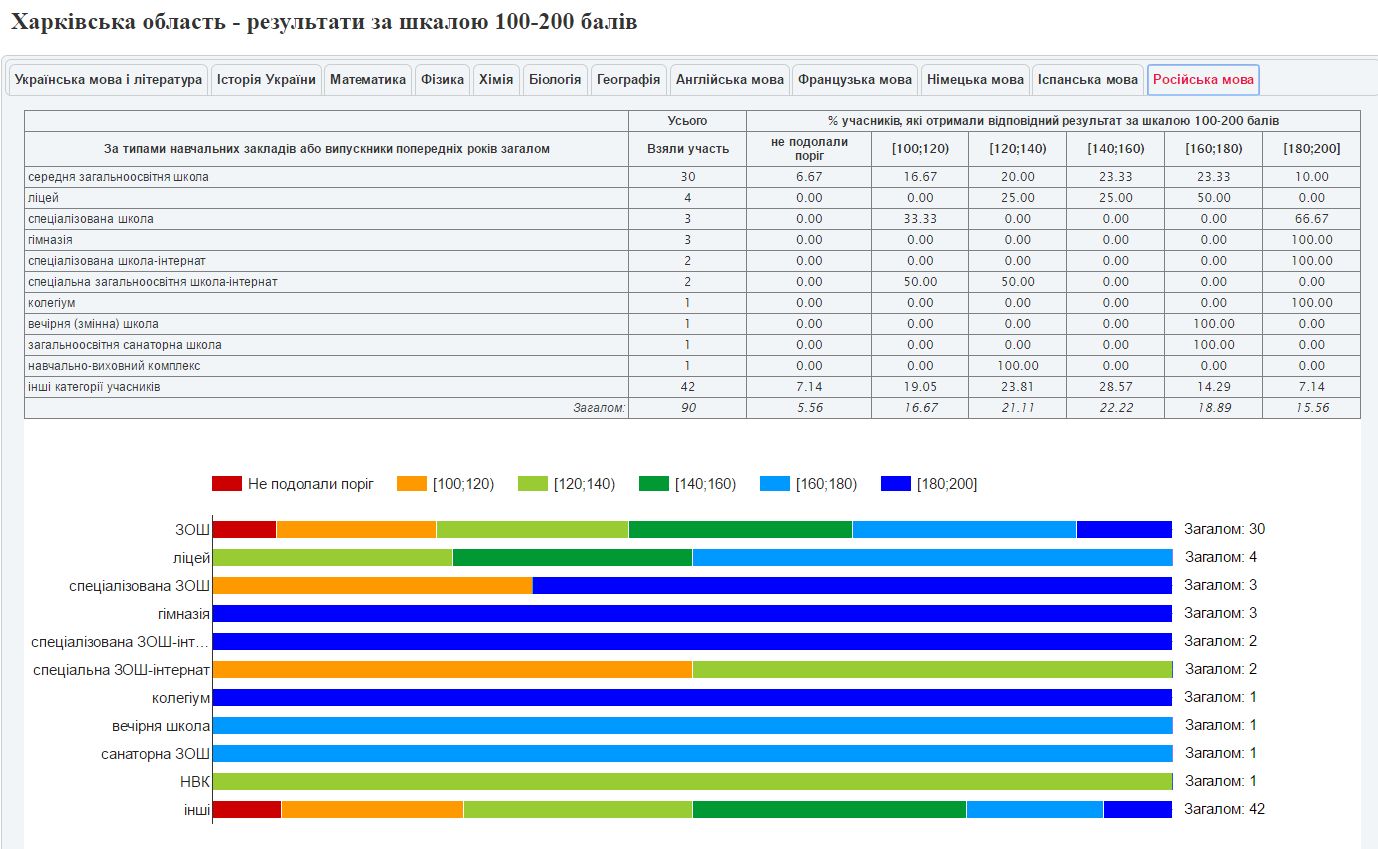
Task: Toggle the light blue [160;180) legend swatch
Action: pyautogui.click(x=775, y=484)
